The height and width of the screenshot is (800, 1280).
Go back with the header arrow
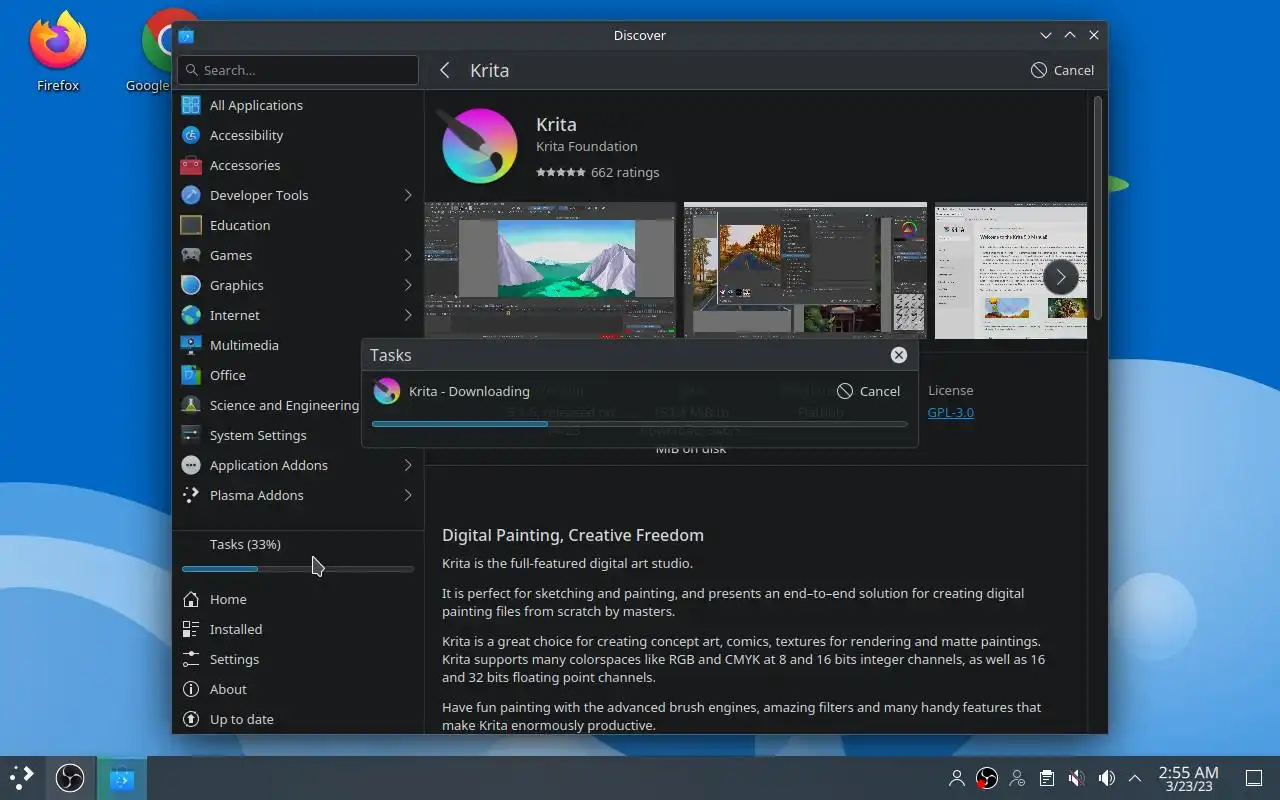[x=445, y=70]
